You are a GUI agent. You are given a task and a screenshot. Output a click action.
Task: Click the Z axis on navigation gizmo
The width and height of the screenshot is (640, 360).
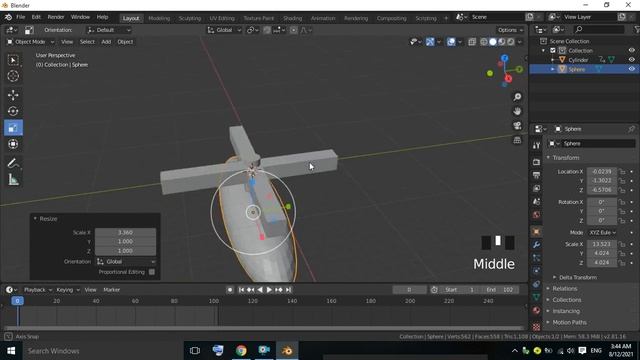point(505,58)
